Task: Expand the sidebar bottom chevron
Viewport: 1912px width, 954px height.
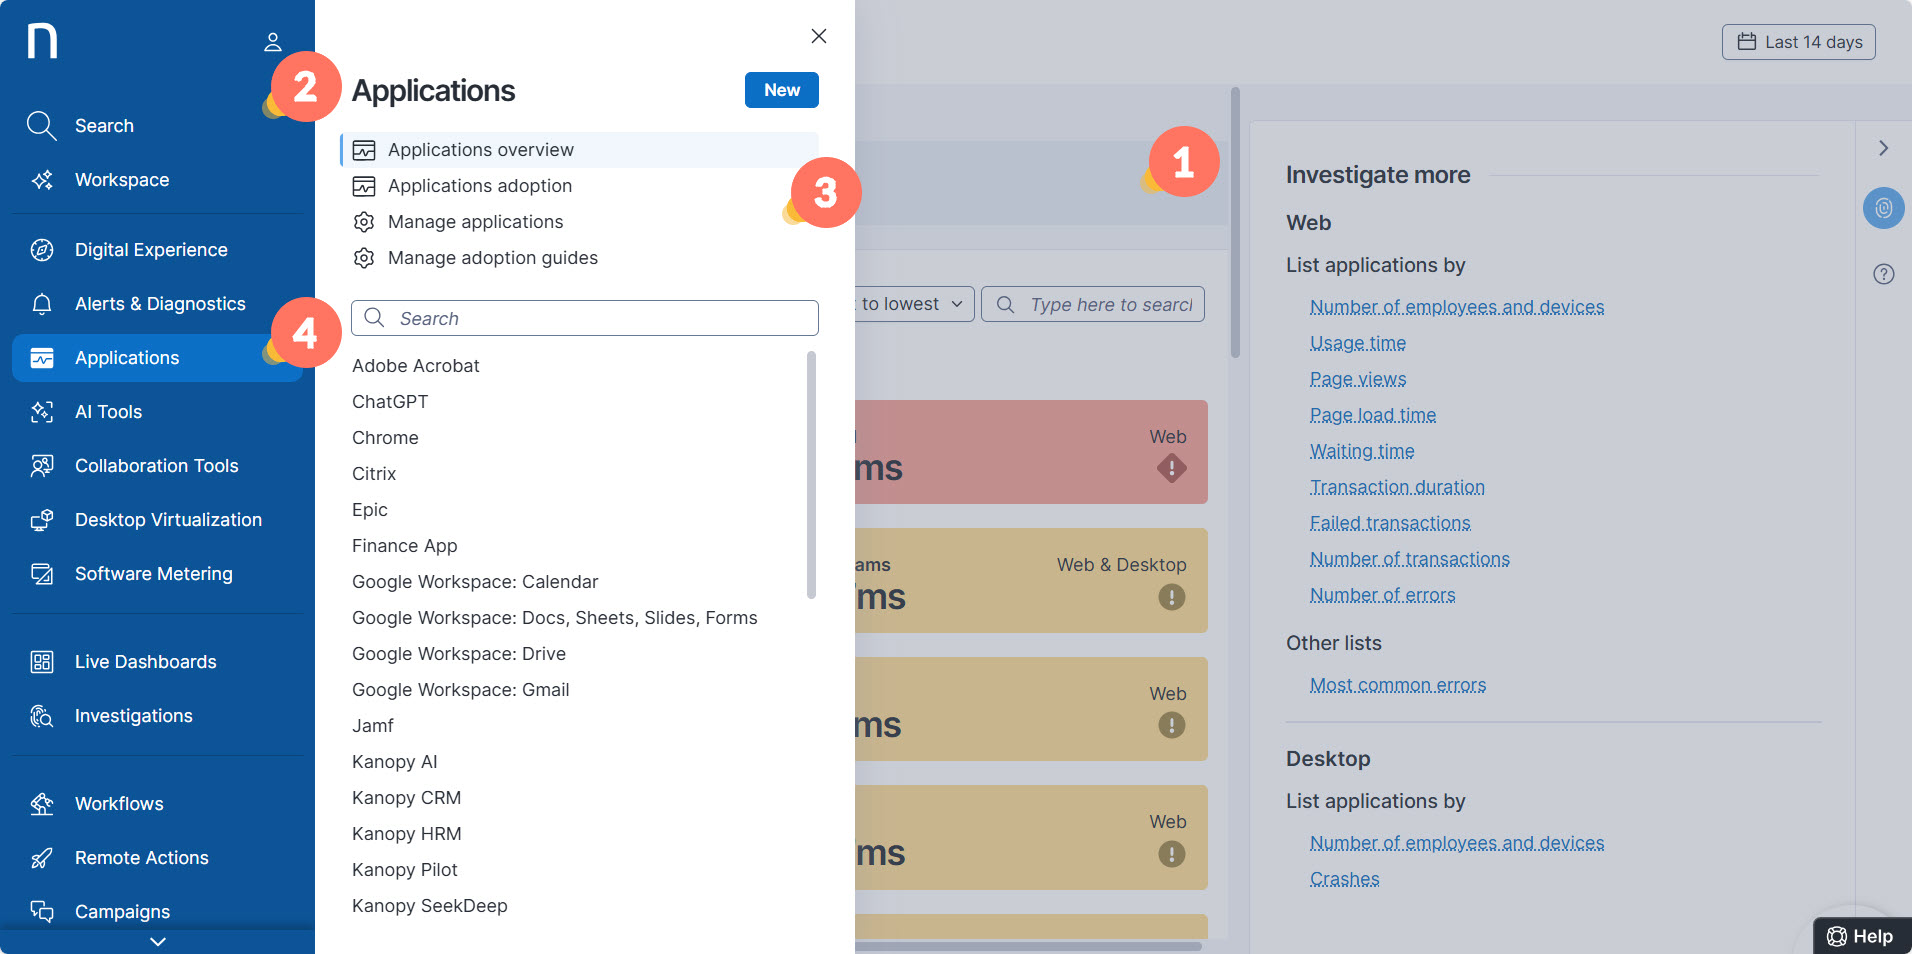Action: (157, 941)
